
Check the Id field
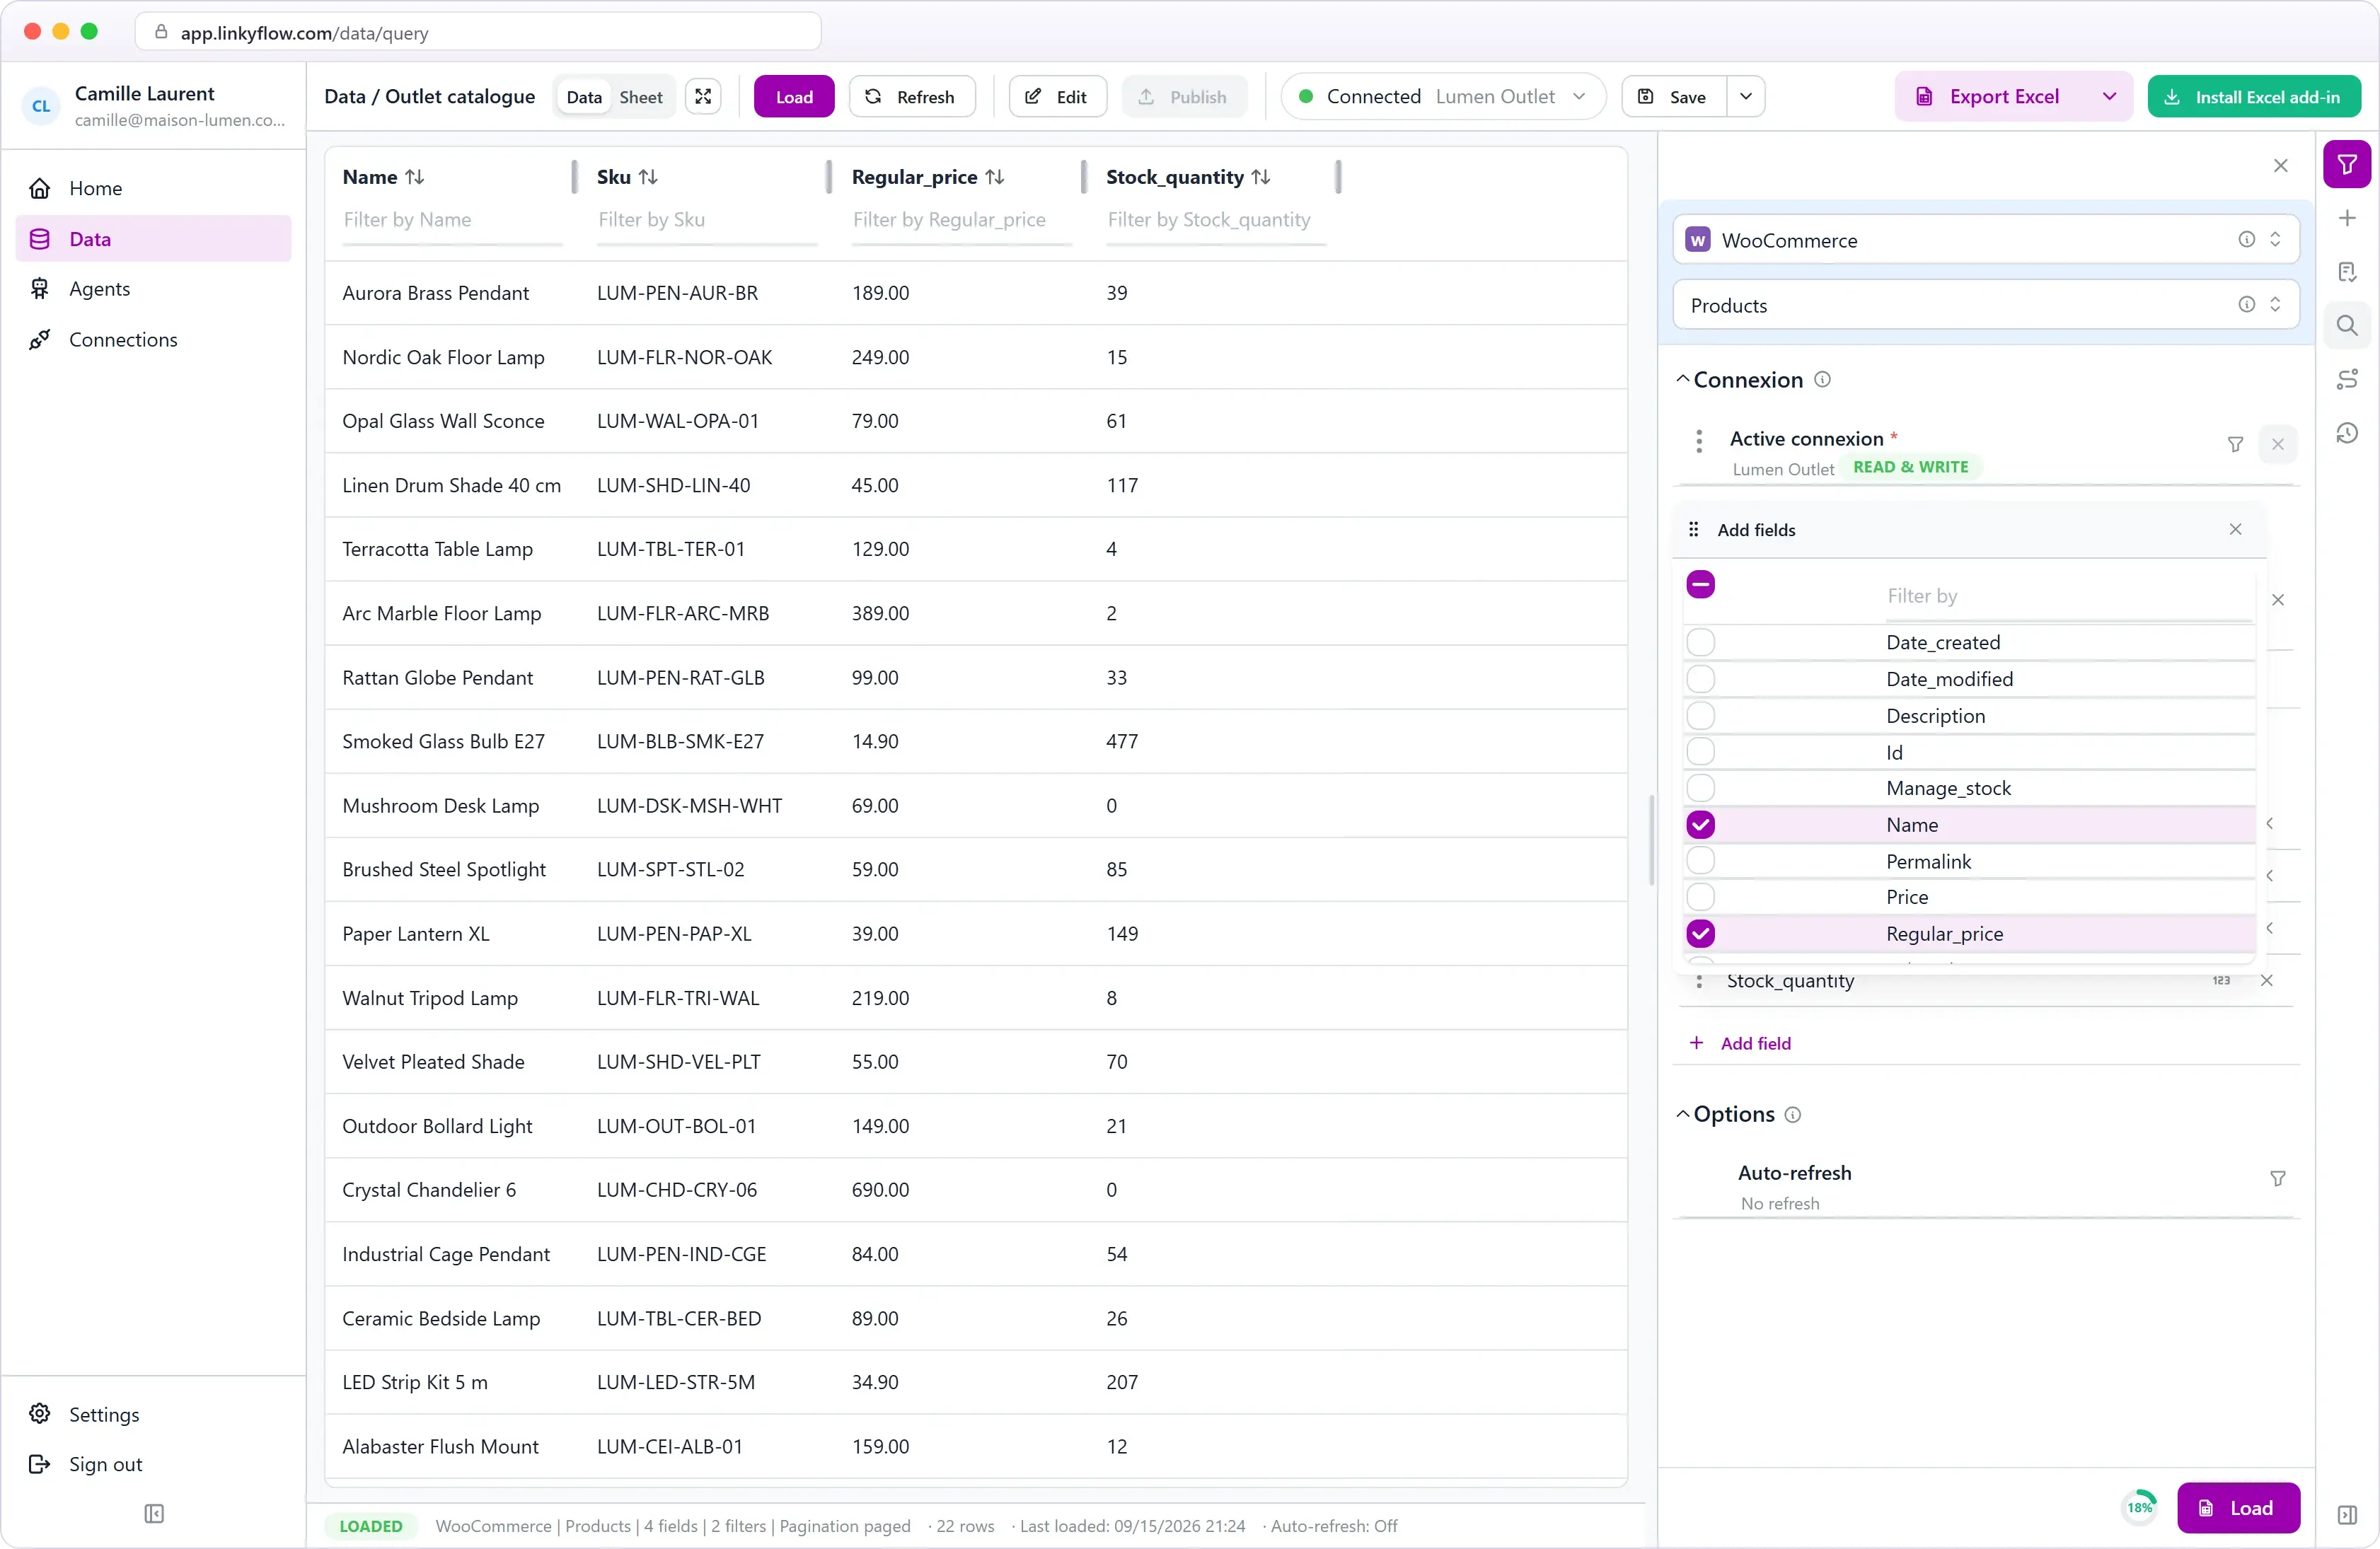(x=1700, y=752)
